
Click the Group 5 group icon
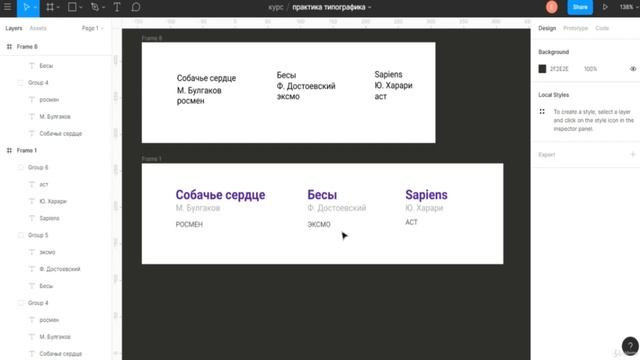click(x=20, y=235)
